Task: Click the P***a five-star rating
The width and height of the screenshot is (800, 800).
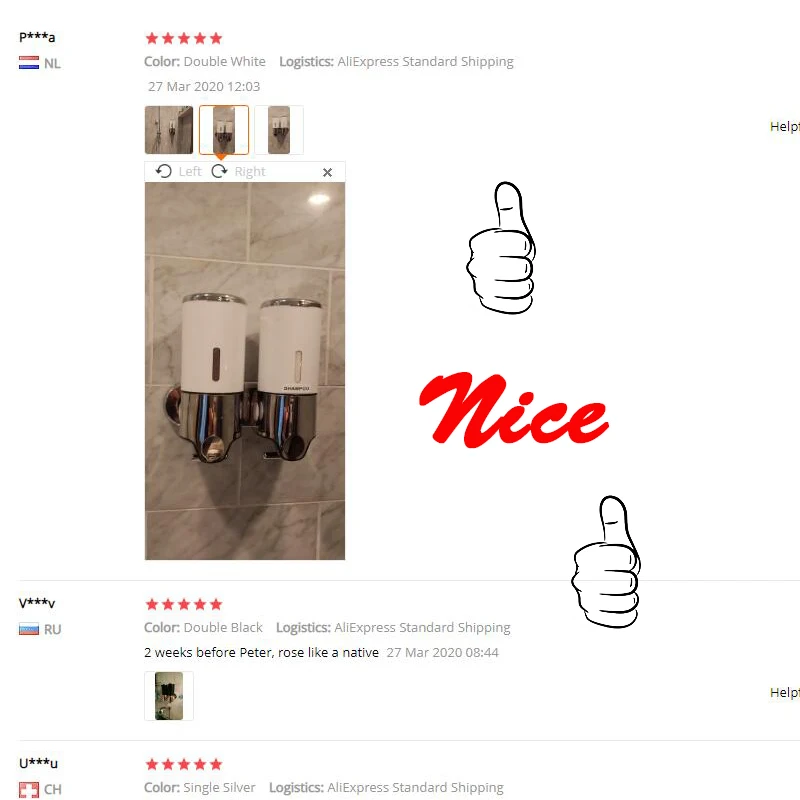Action: point(184,38)
